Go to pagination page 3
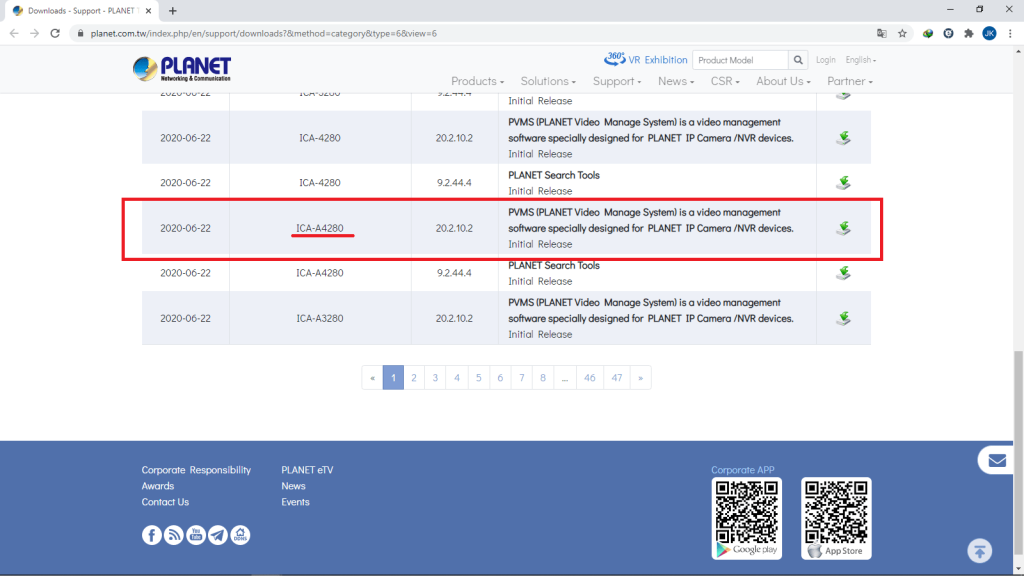 pyautogui.click(x=435, y=378)
